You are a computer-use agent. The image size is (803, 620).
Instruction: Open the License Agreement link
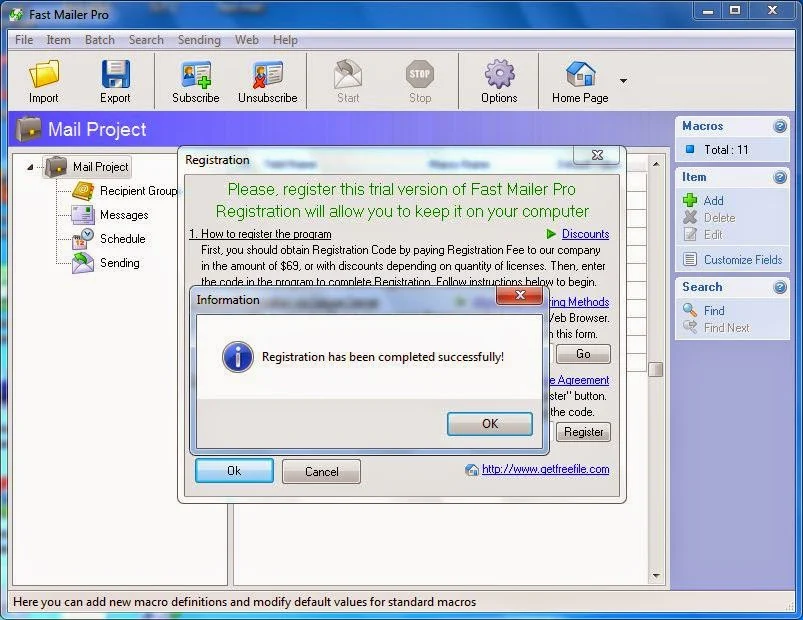[x=579, y=380]
